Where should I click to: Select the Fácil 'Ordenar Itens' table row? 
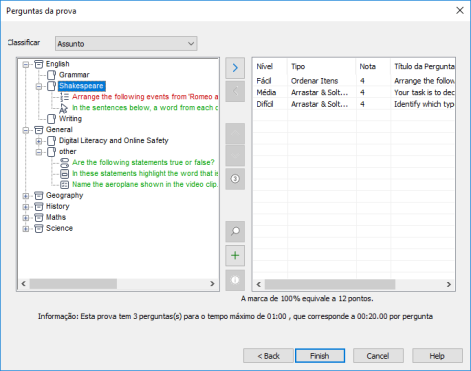(x=354, y=81)
